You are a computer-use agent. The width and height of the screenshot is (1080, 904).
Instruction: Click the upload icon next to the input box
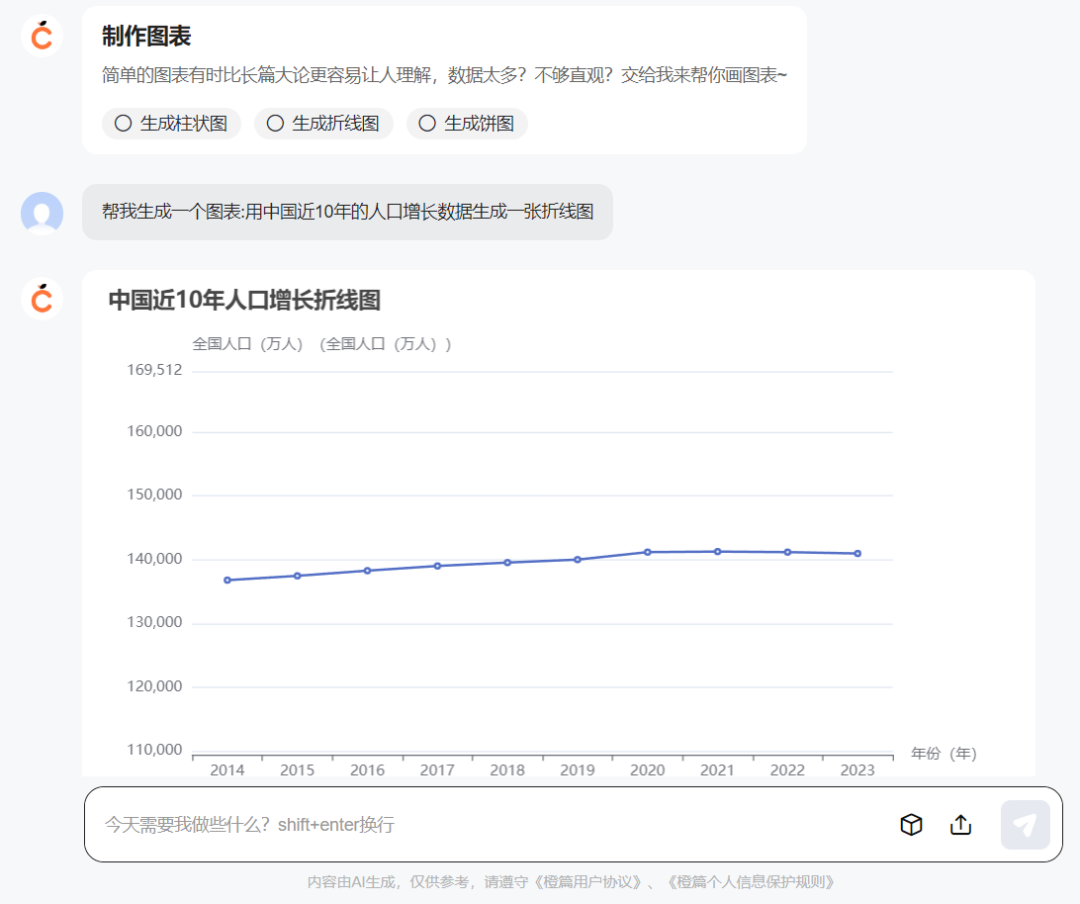[960, 824]
